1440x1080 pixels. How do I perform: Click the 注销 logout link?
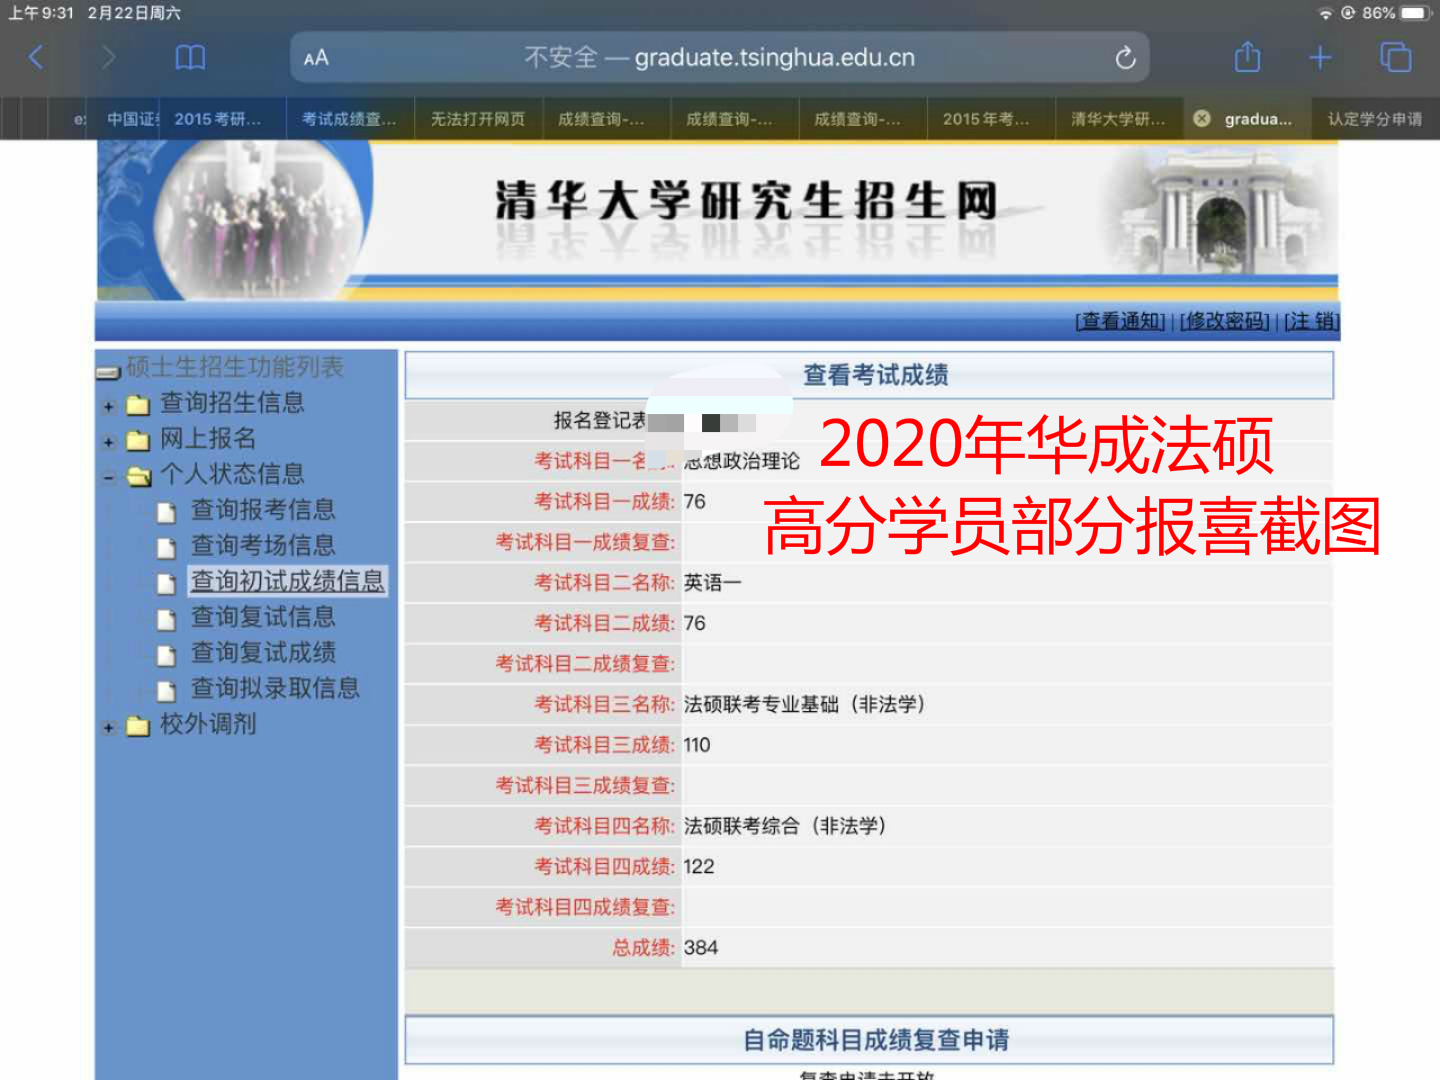[x=1311, y=321]
